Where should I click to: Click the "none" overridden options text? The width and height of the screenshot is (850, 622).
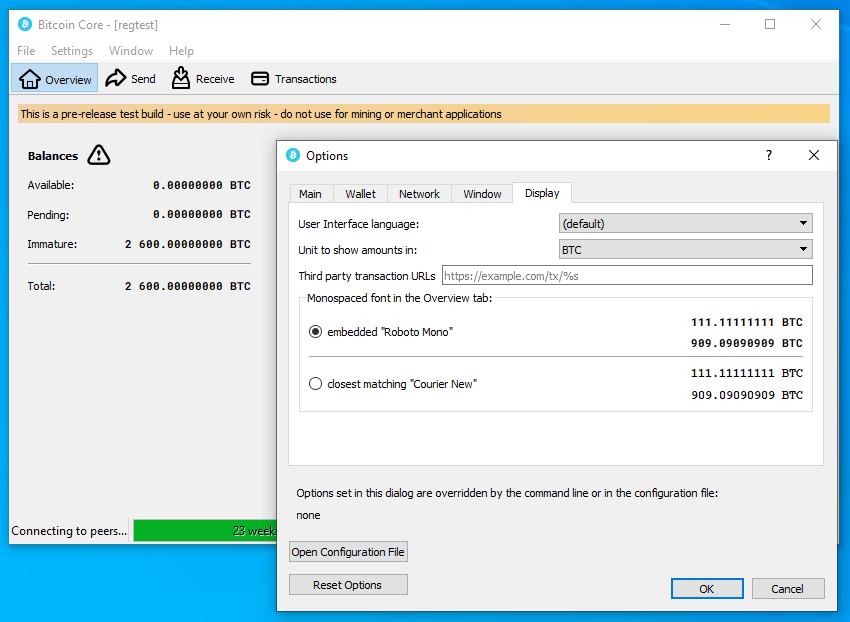point(308,515)
